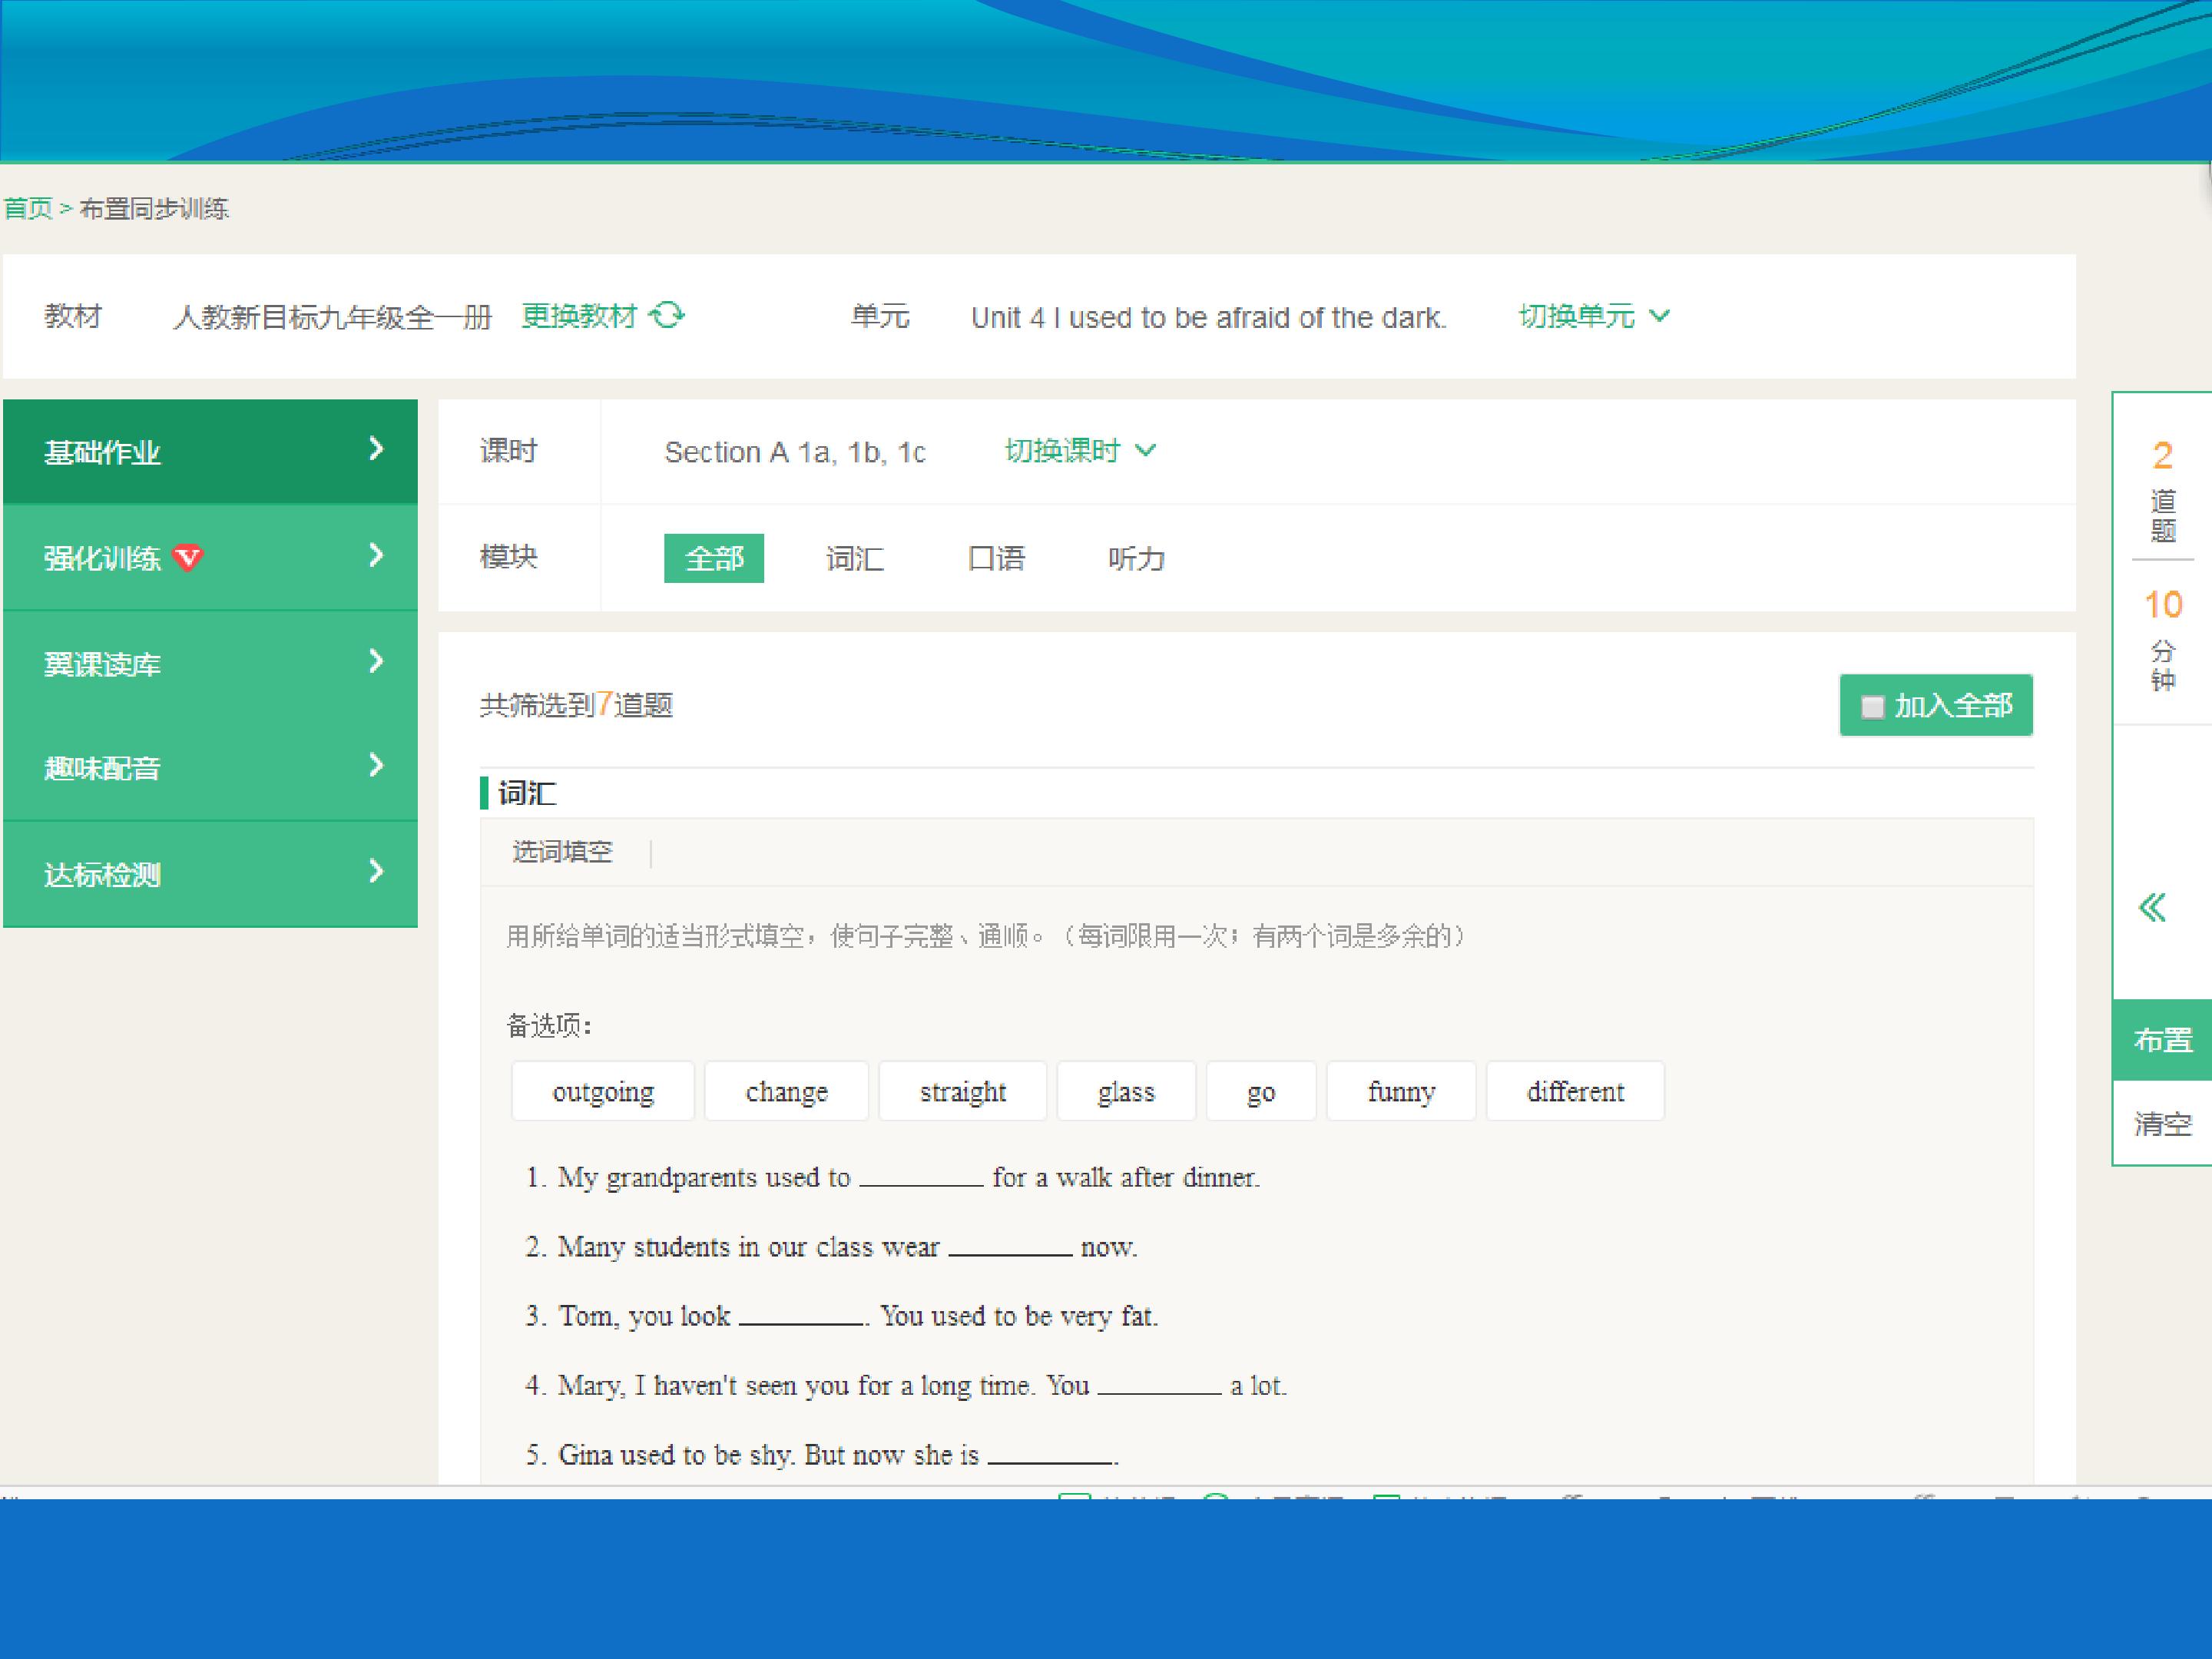Click the arrow icon on 达标检测

pyautogui.click(x=376, y=871)
